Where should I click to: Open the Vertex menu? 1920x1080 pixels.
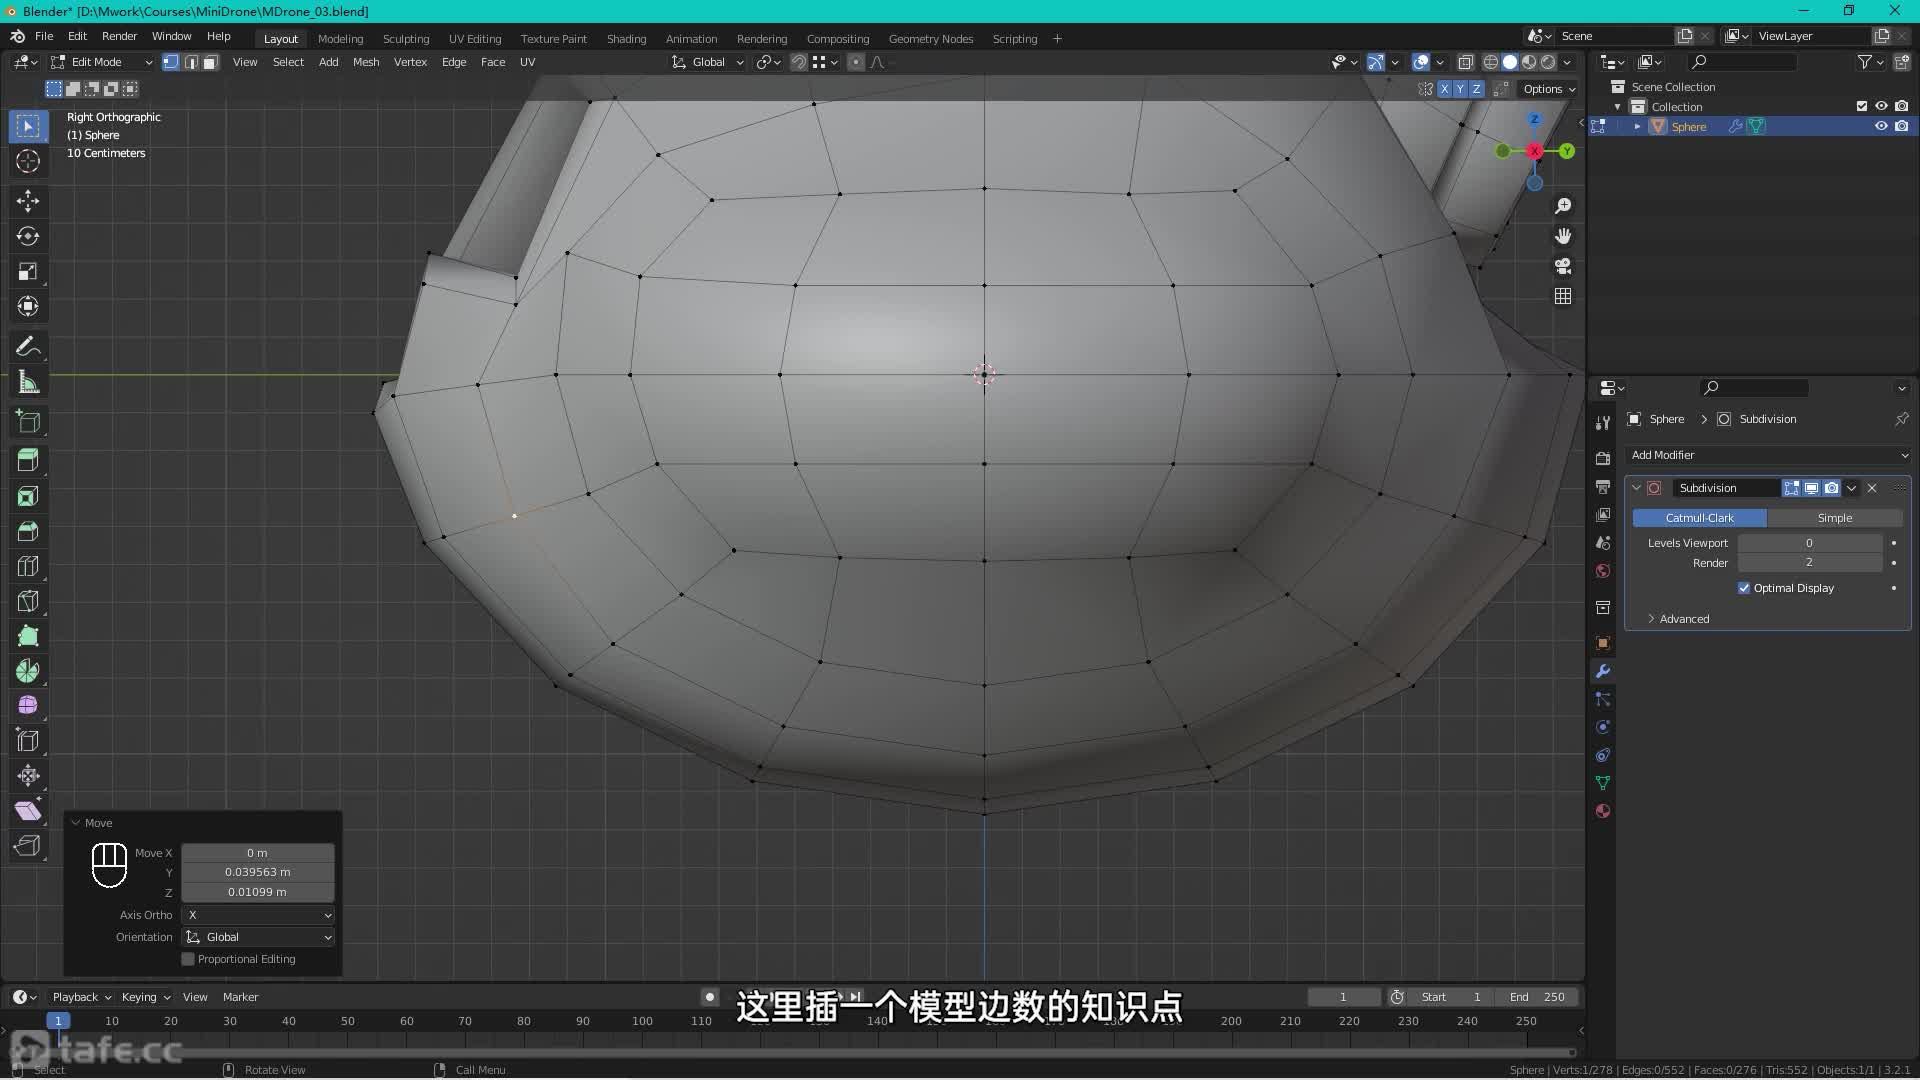410,62
